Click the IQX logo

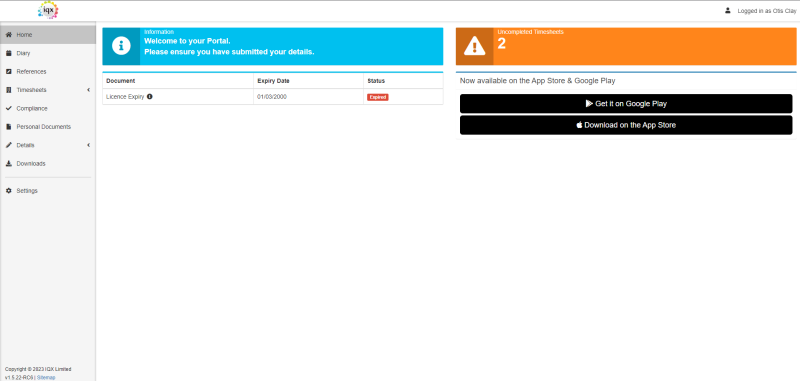point(48,10)
